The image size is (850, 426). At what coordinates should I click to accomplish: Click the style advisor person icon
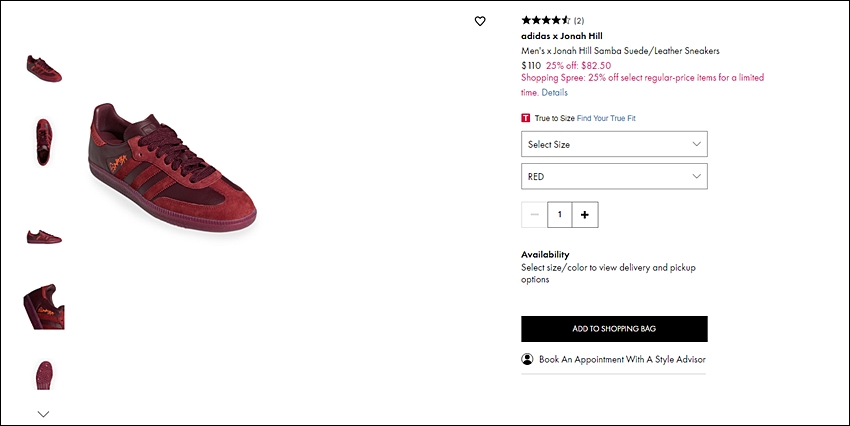point(527,359)
